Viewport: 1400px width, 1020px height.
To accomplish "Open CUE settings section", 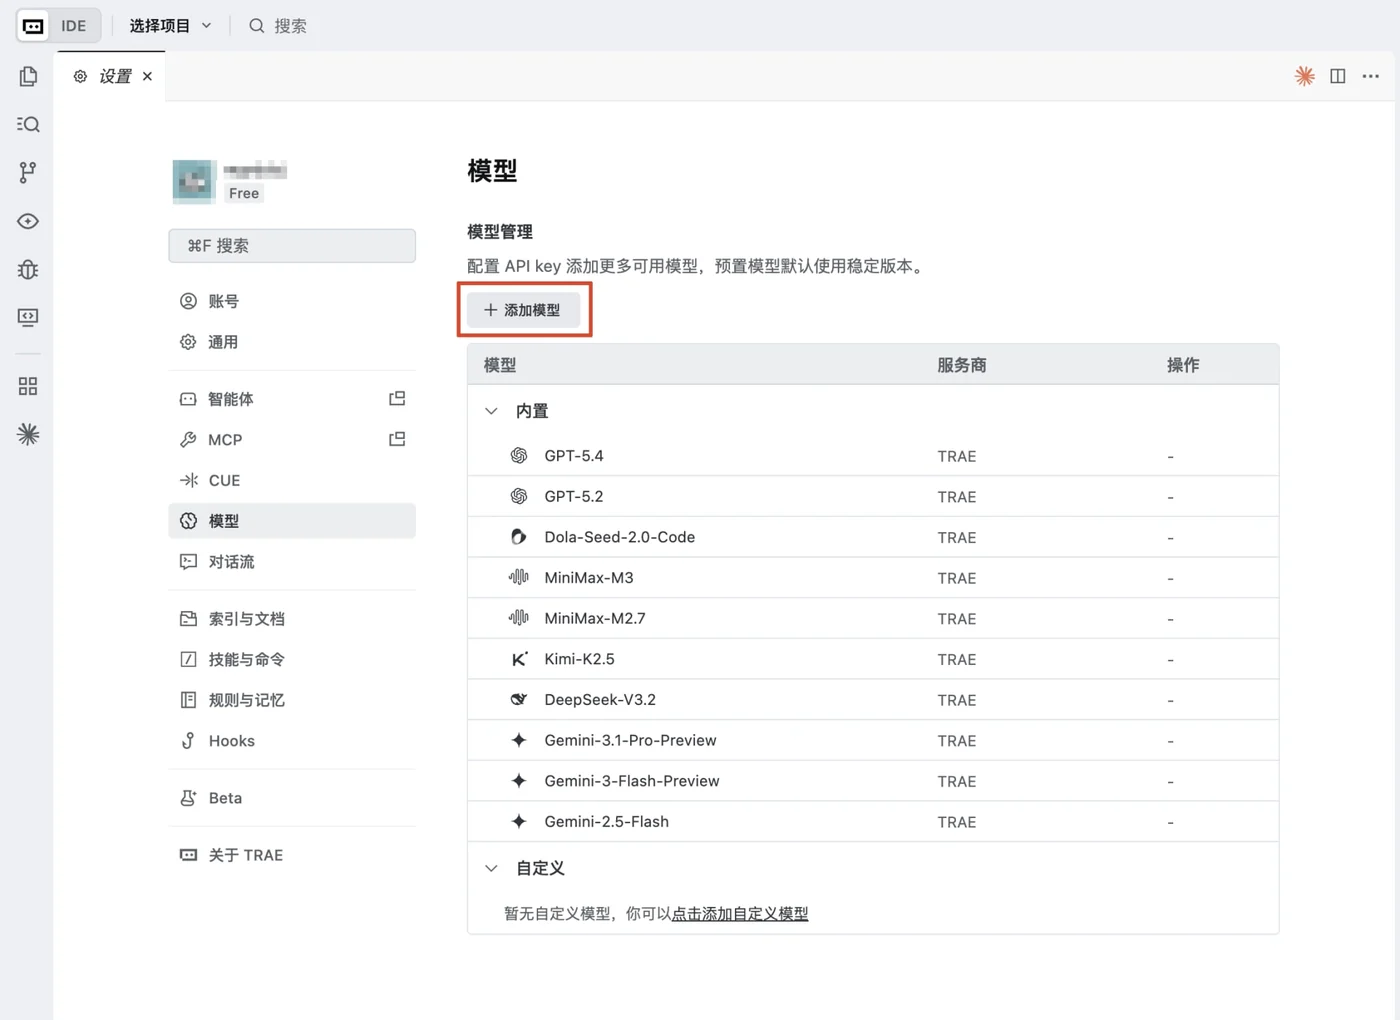I will 292,480.
